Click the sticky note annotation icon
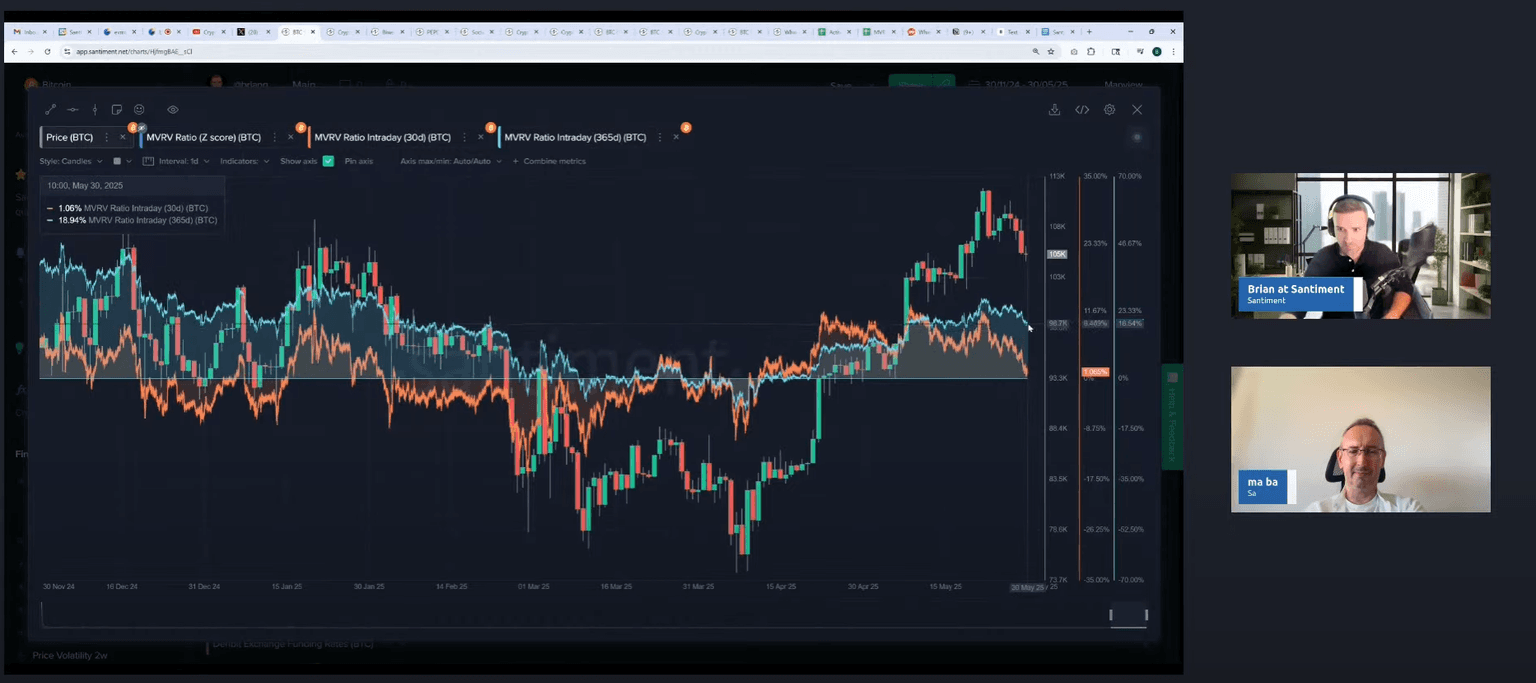This screenshot has width=1536, height=683. coord(117,110)
